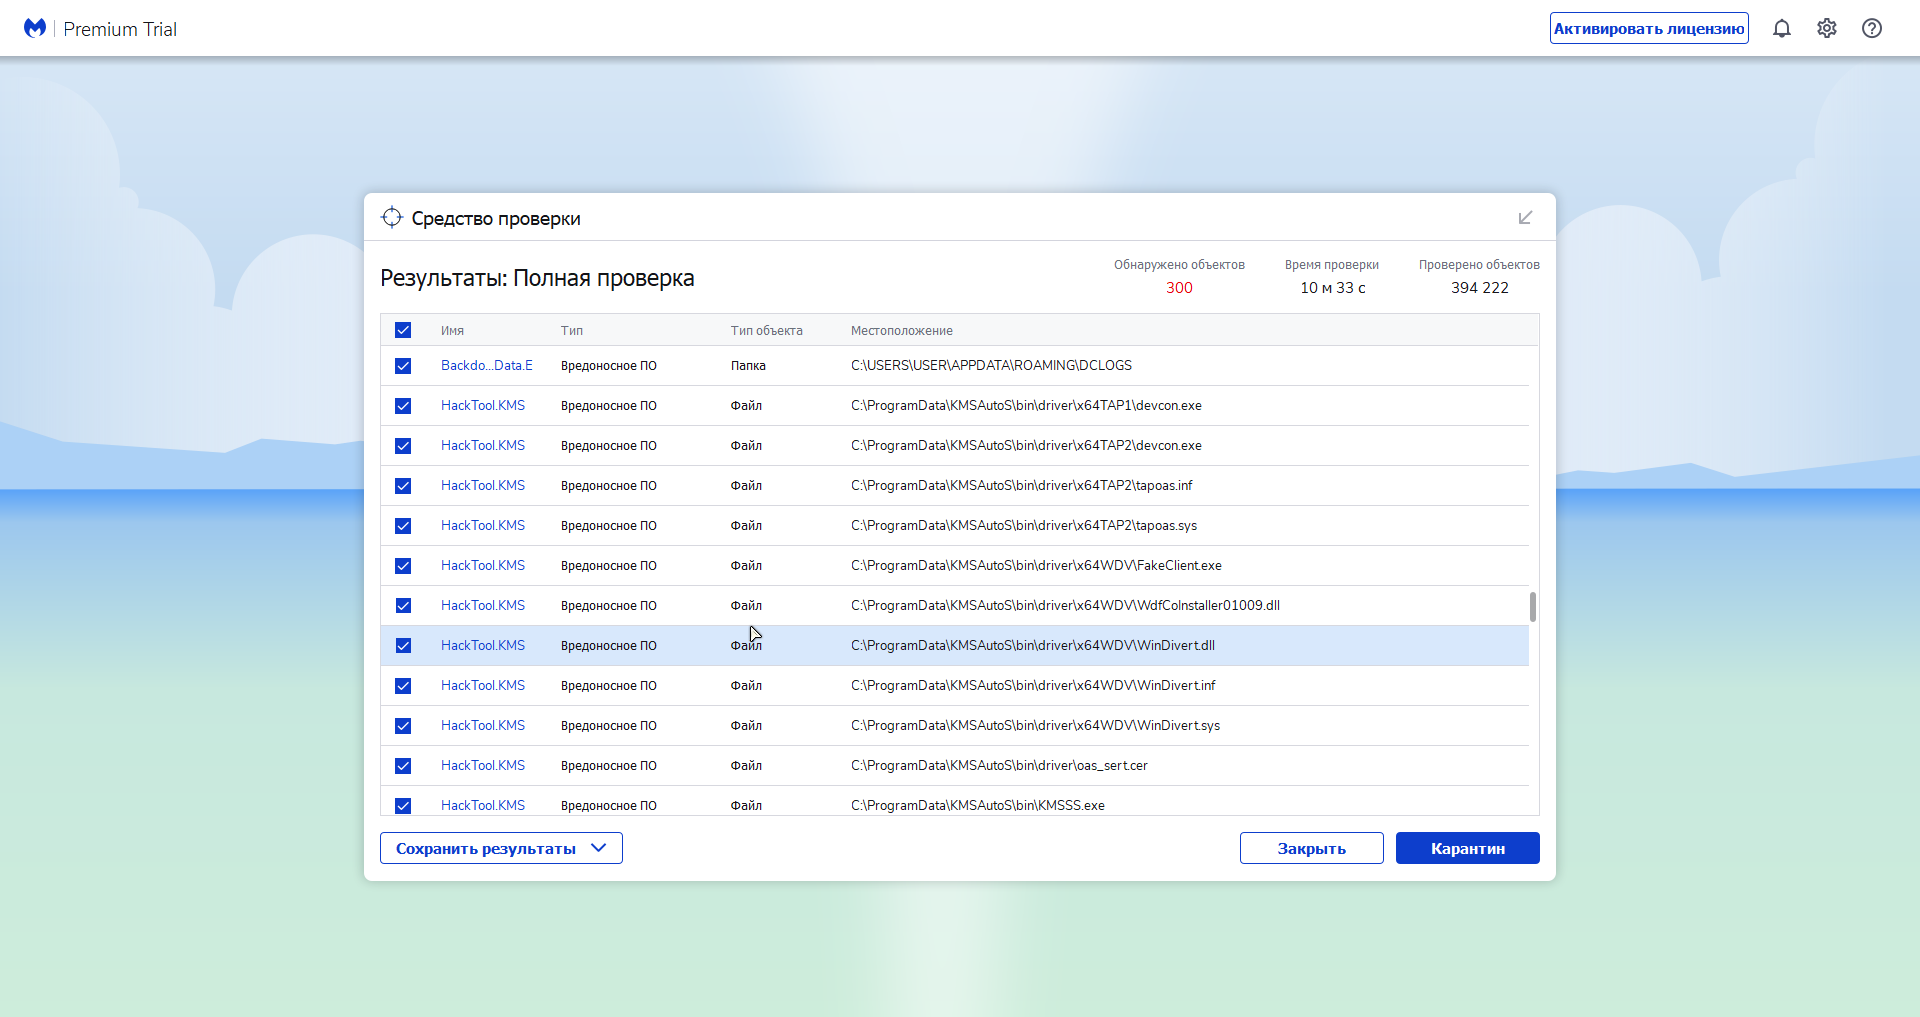
Task: Click the results list scrollbar thumb
Action: (x=1533, y=607)
